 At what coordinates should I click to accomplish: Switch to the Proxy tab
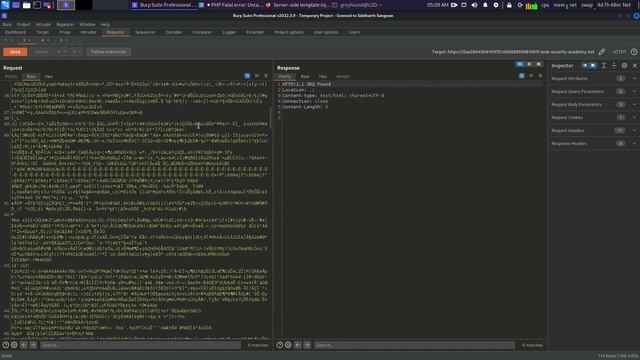(65, 32)
